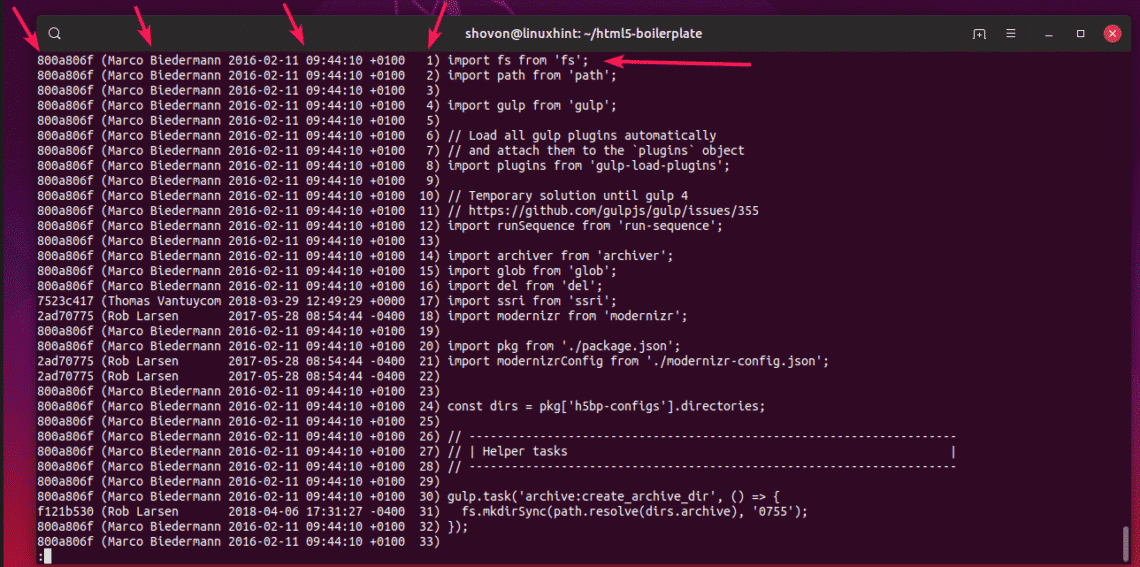Viewport: 1140px width, 567px height.
Task: Click line number 33)
Action: (x=431, y=541)
